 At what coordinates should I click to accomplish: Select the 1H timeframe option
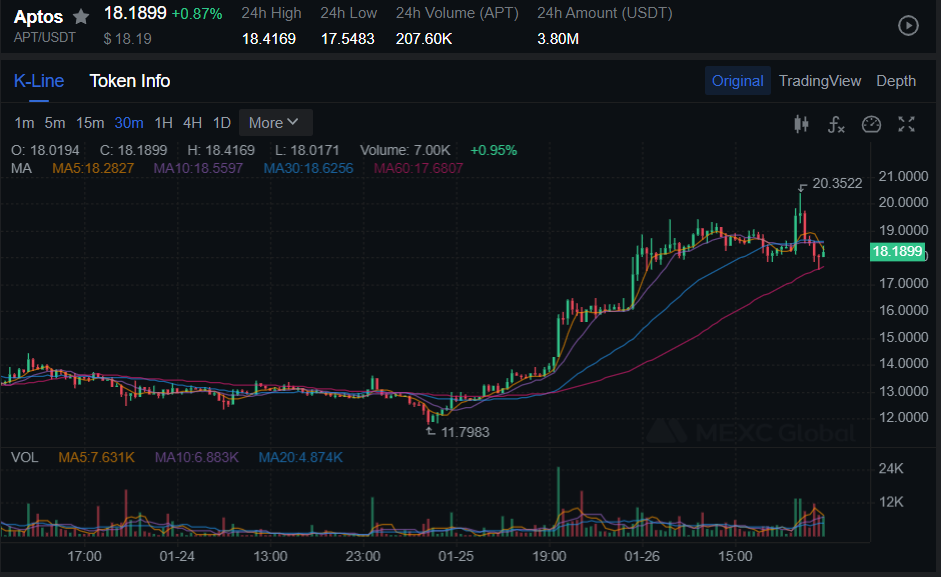pyautogui.click(x=163, y=122)
